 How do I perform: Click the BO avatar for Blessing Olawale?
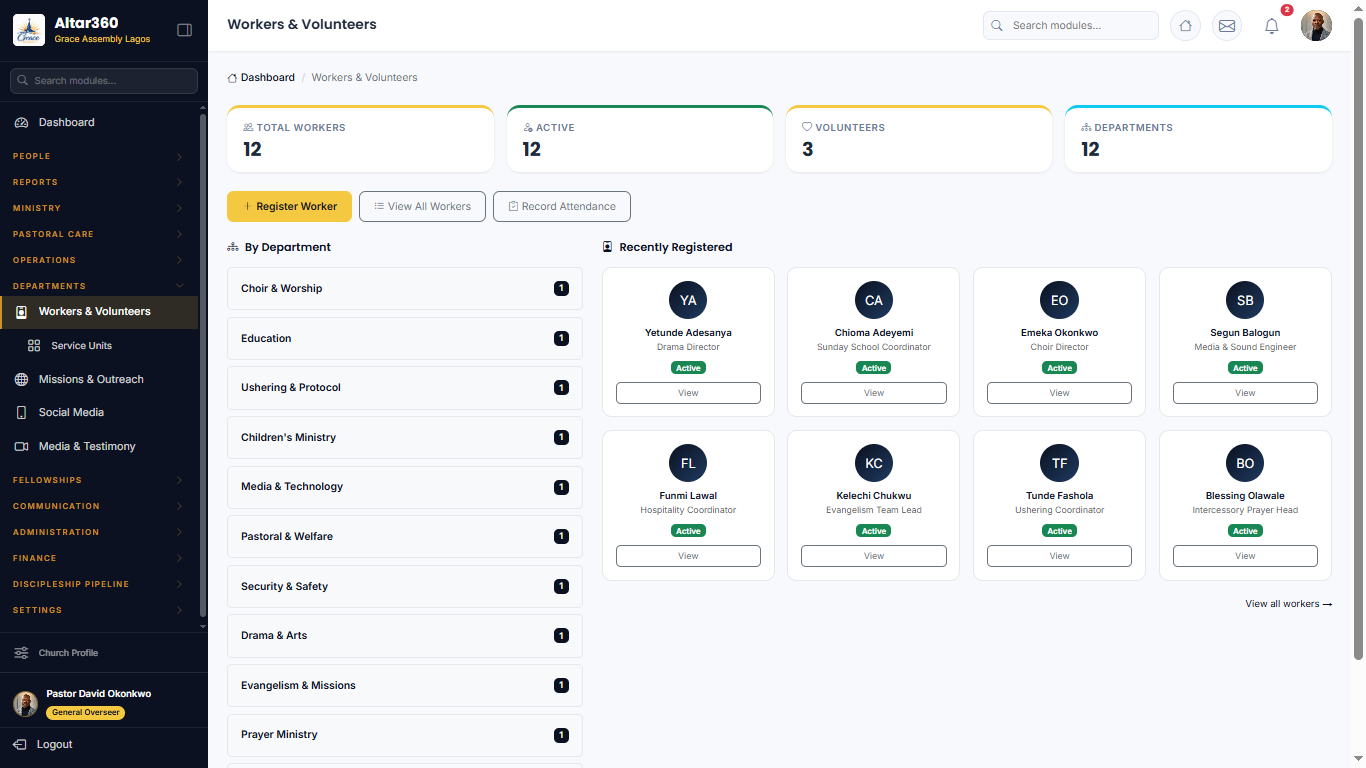tap(1245, 463)
